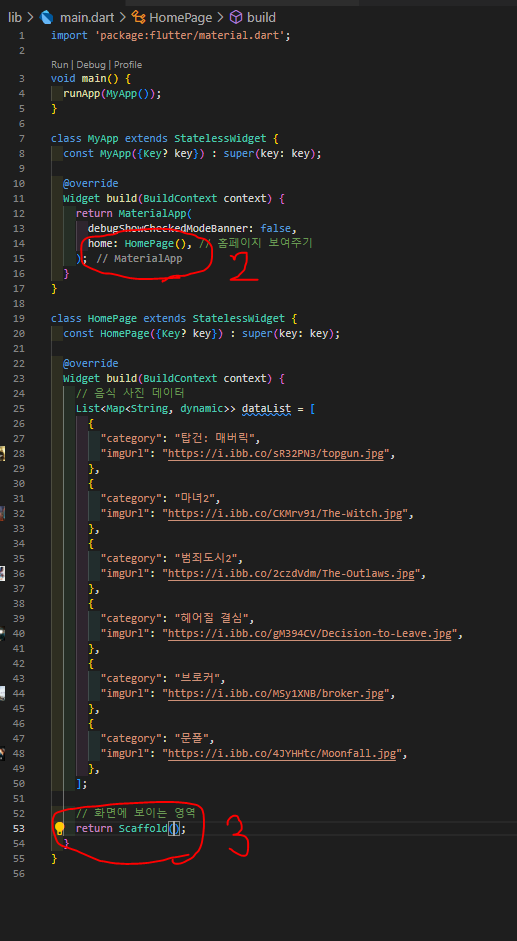Follow the The-Outlaws.jpg URL link
Image resolution: width=517 pixels, height=941 pixels.
tap(291, 574)
